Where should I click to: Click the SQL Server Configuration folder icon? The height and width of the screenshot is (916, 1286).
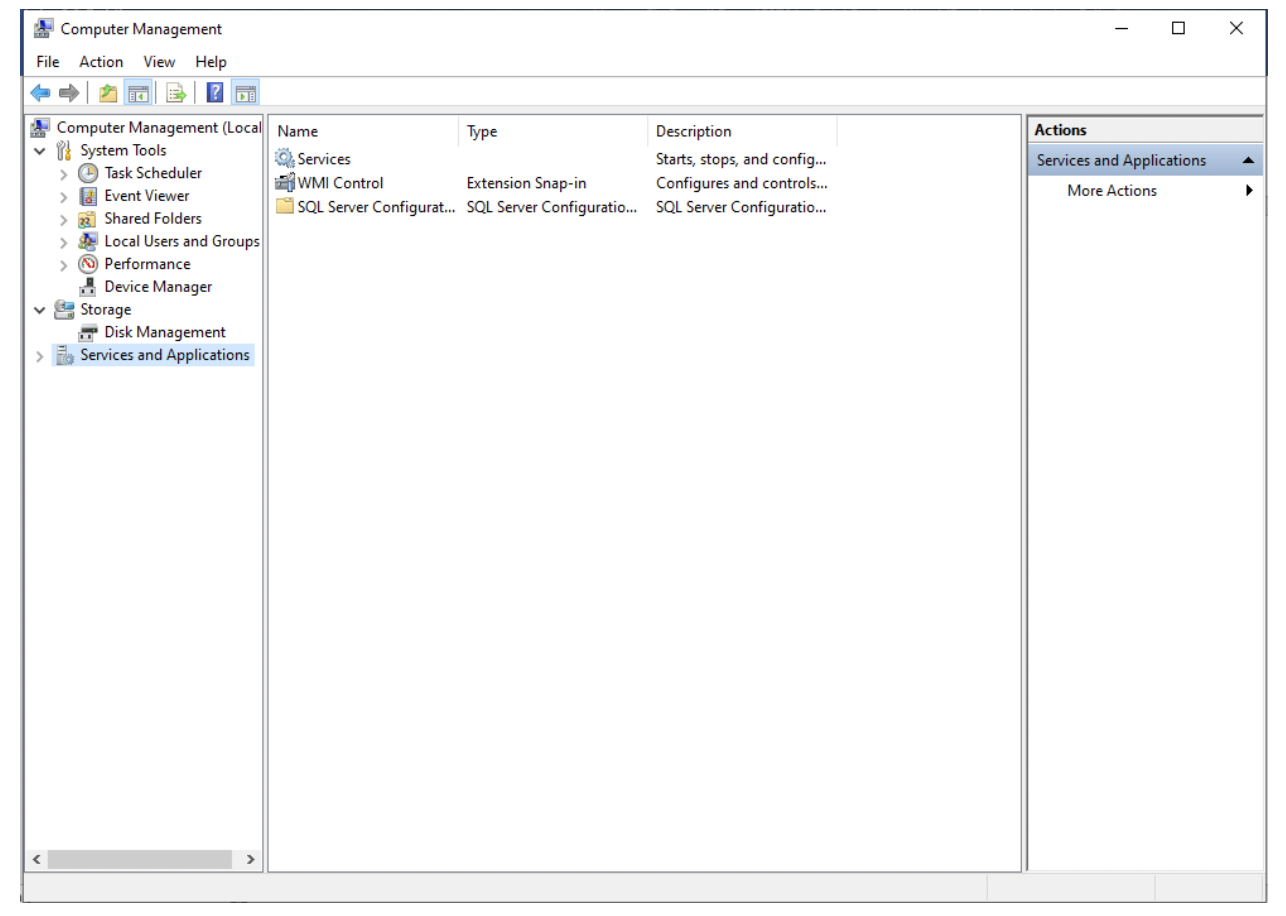pos(284,207)
